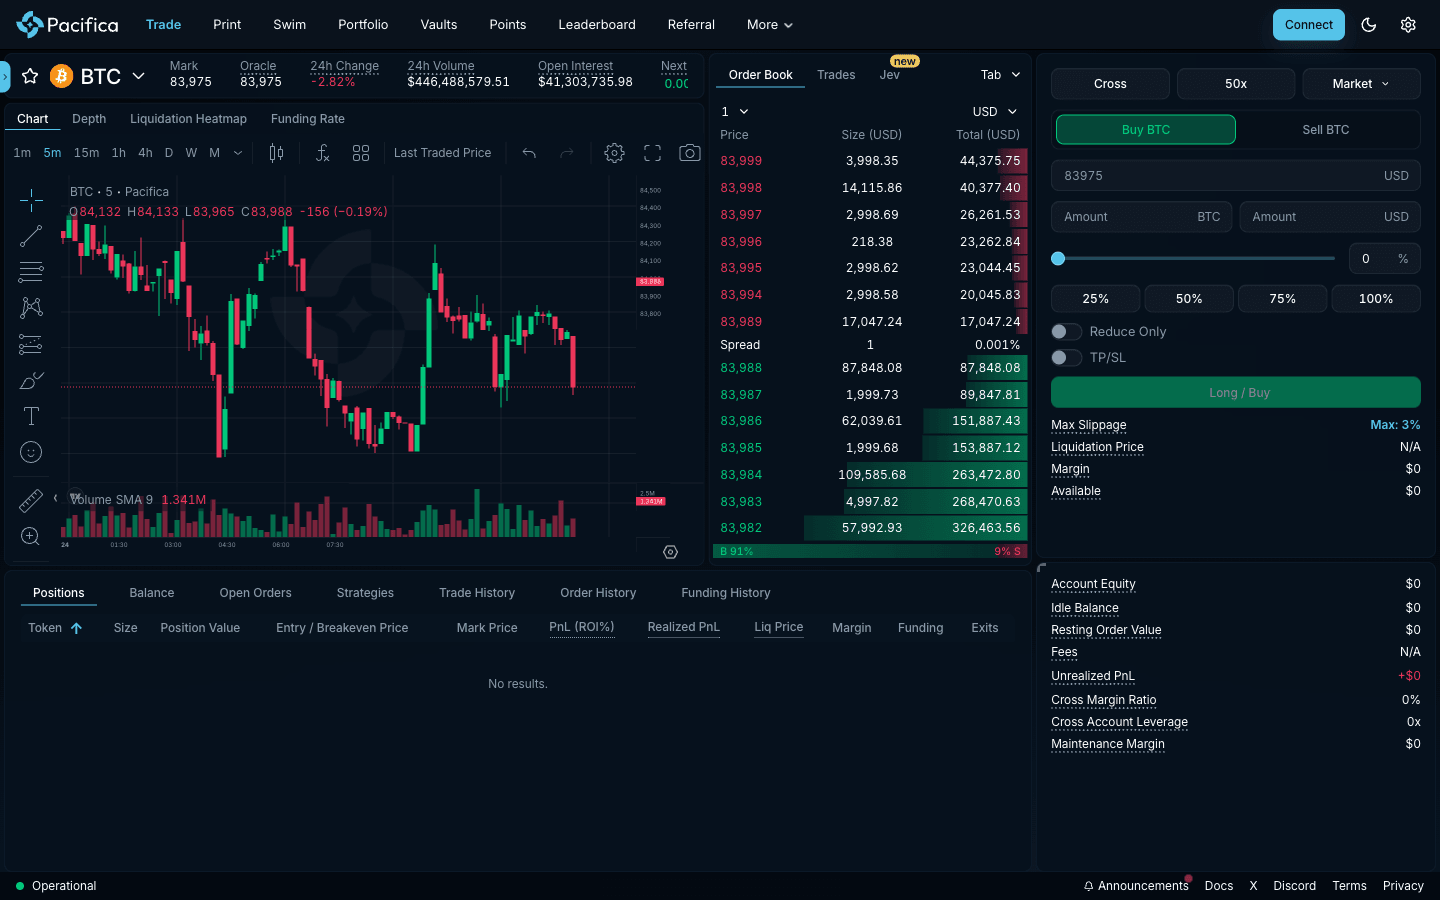Undo the last chart action
This screenshot has height=900, width=1440.
[529, 153]
